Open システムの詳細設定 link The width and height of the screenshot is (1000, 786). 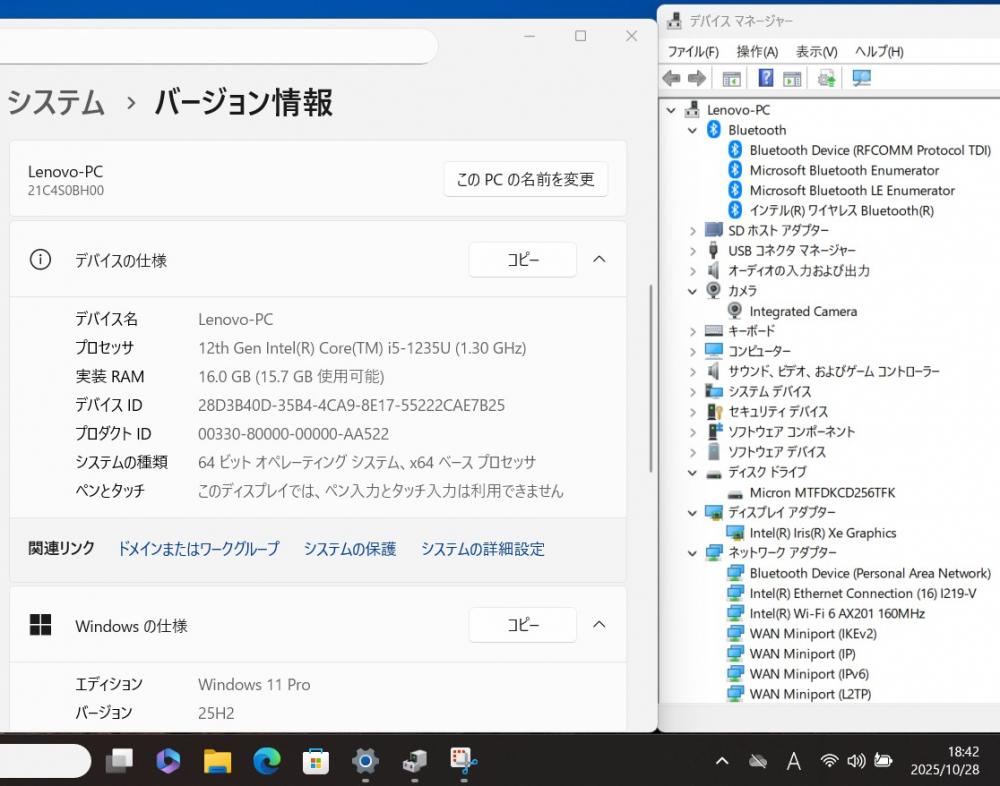coord(482,549)
